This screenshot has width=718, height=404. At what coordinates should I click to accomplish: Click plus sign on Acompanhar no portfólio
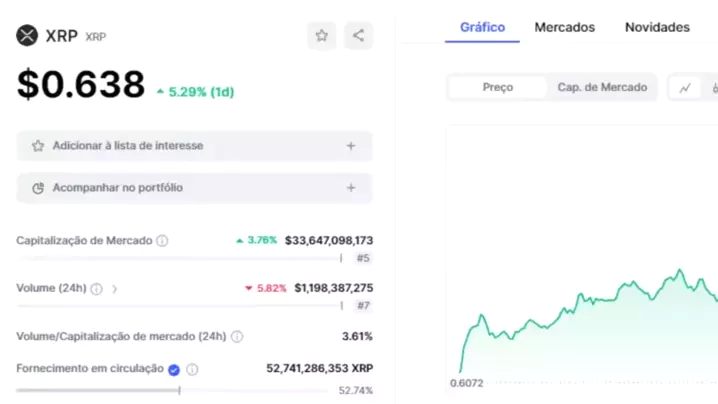[351, 188]
